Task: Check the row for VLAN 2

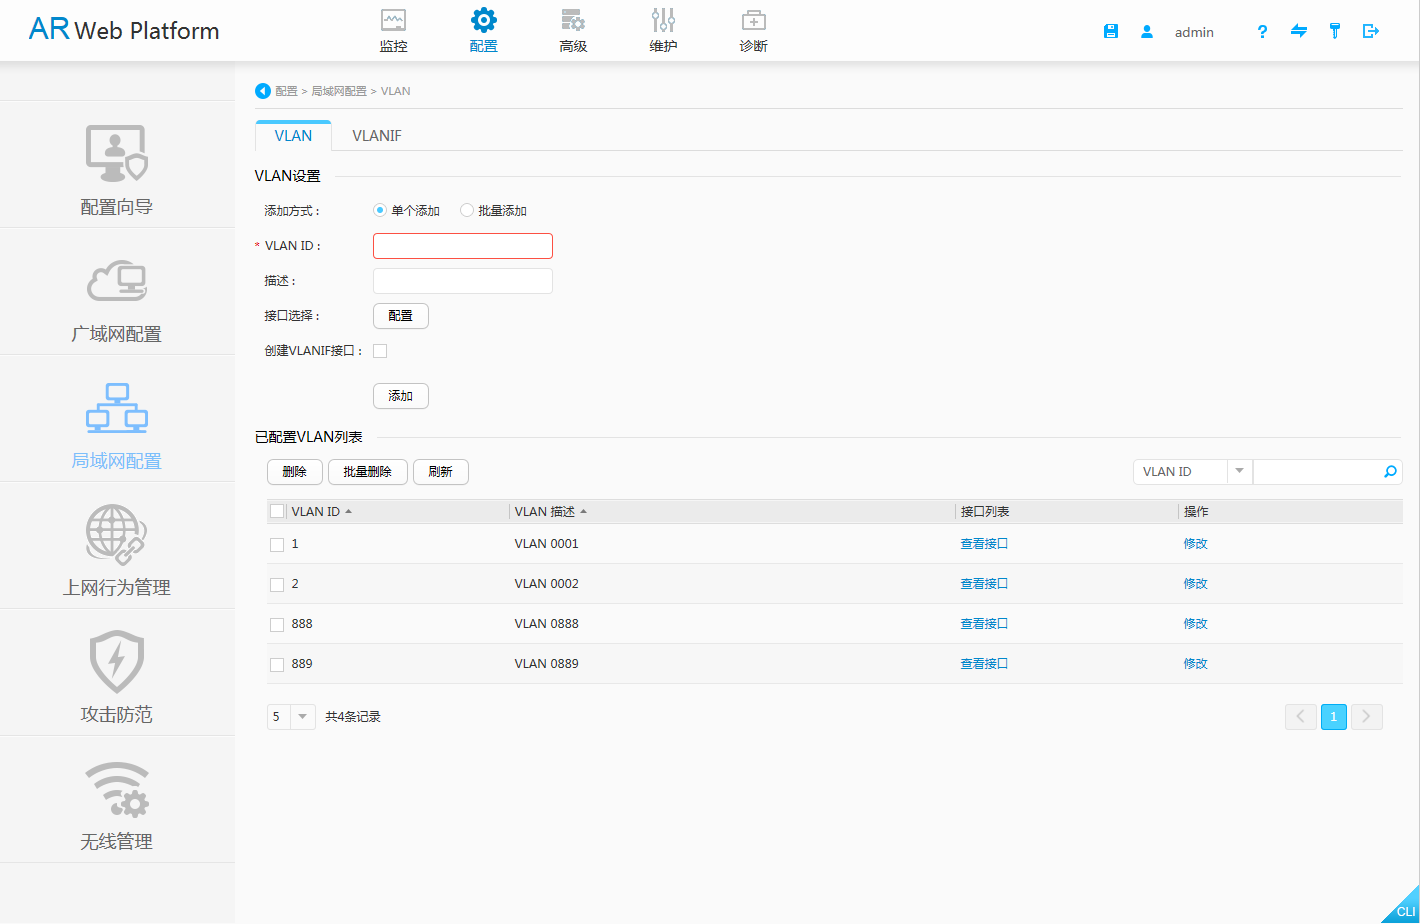Action: (x=277, y=585)
